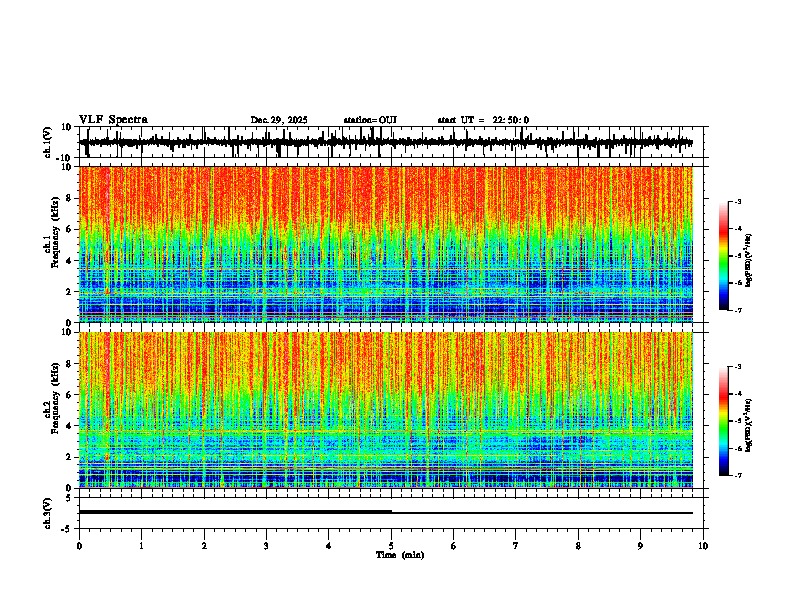Click time axis tick label "8"
Screen dimensions: 792x612
[578, 546]
